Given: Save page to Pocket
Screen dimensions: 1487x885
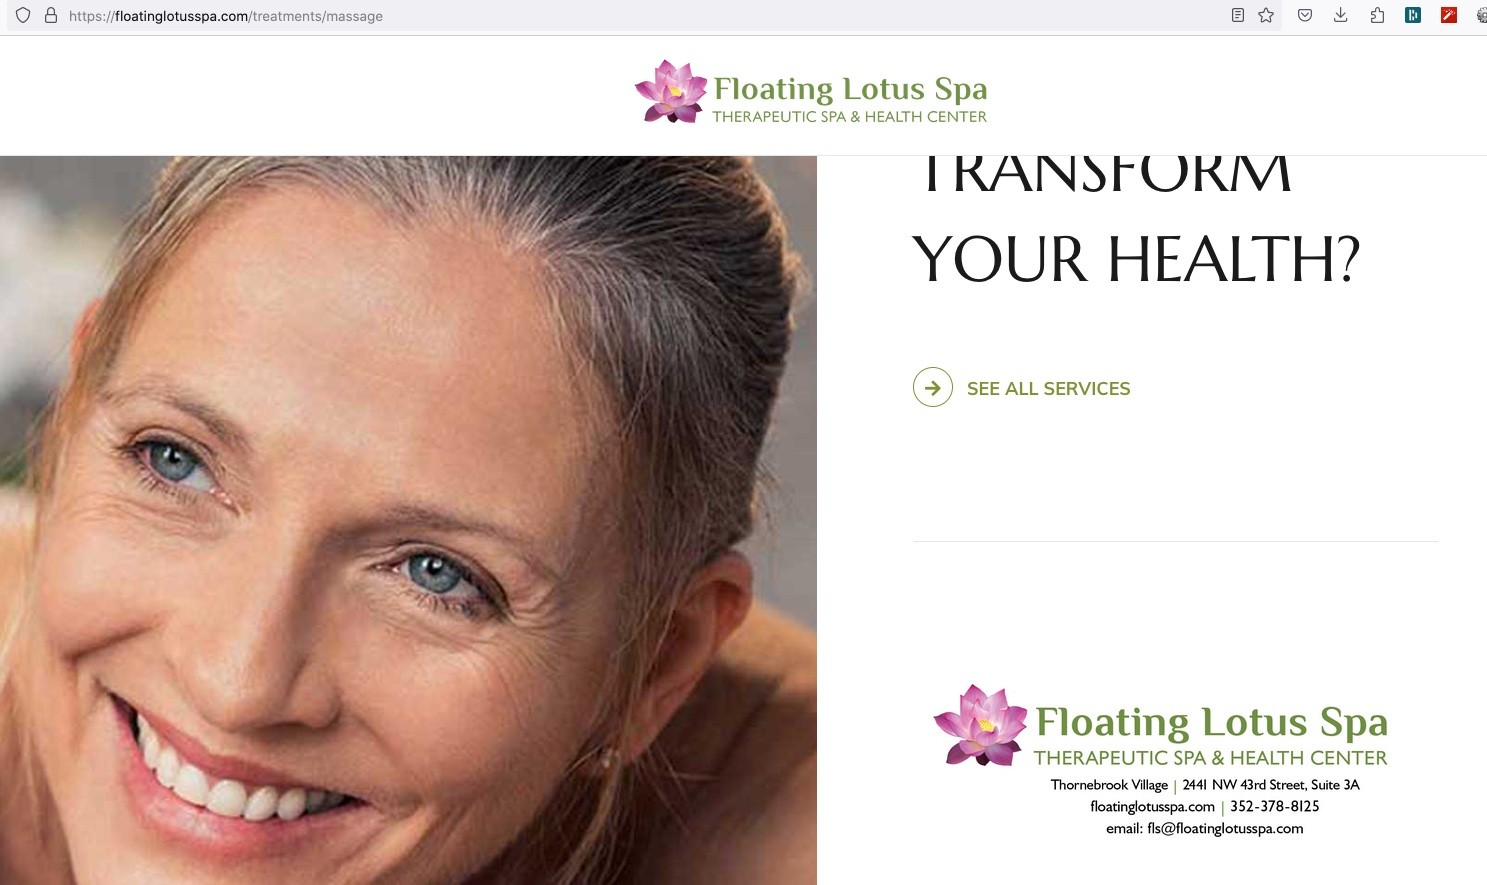Looking at the screenshot, I should pos(1305,15).
